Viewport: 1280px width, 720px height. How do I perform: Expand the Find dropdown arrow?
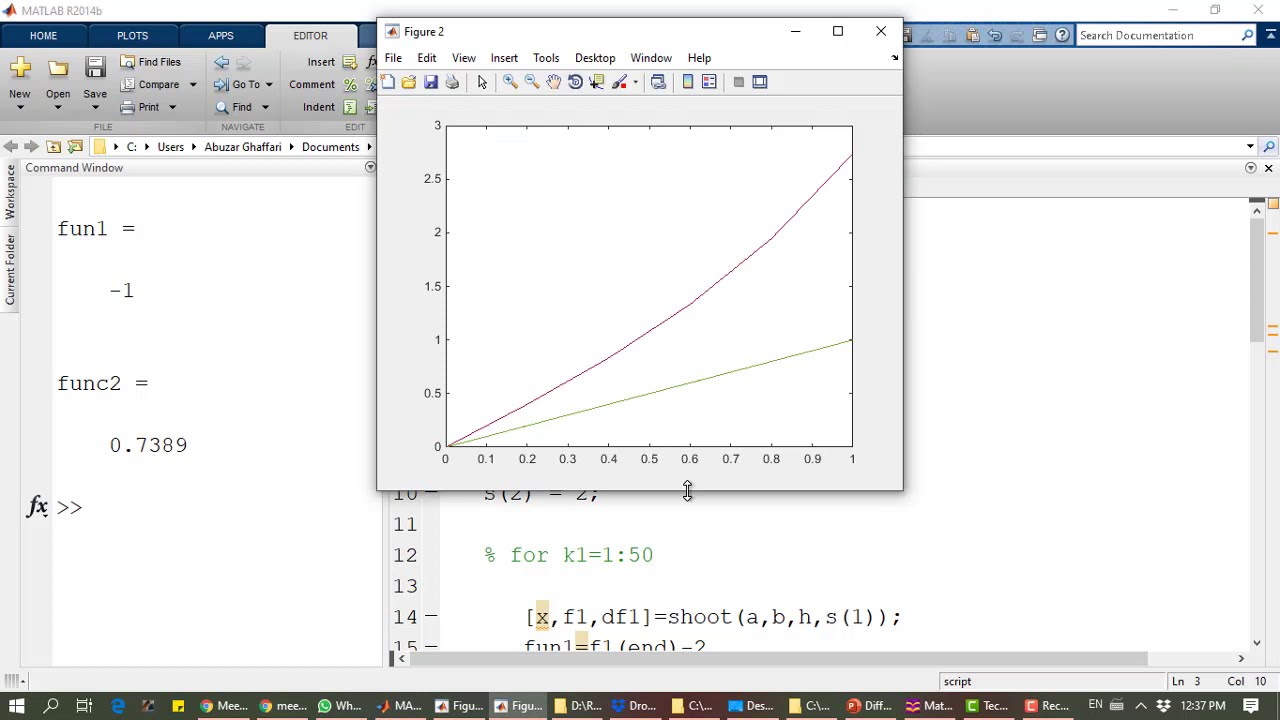(266, 107)
